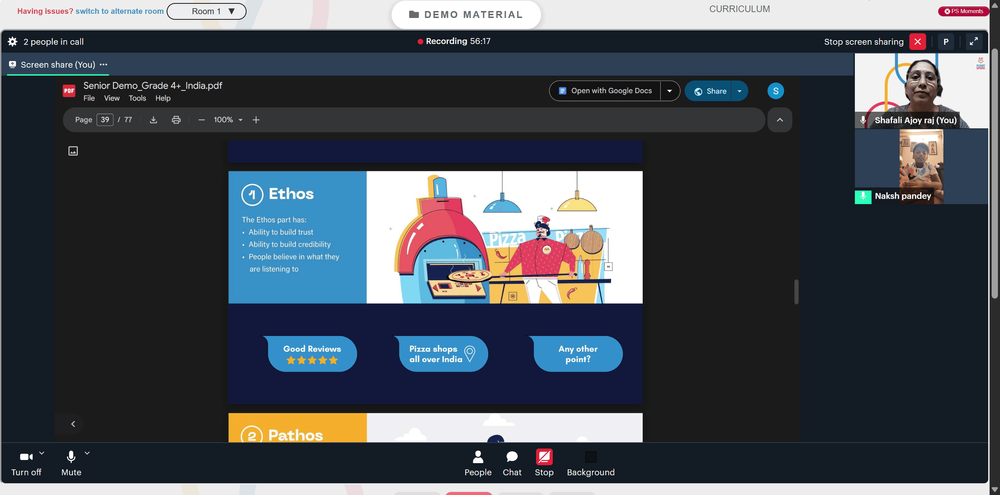1000x495 pixels.
Task: Click the Good Reviews bubble
Action: click(x=312, y=354)
